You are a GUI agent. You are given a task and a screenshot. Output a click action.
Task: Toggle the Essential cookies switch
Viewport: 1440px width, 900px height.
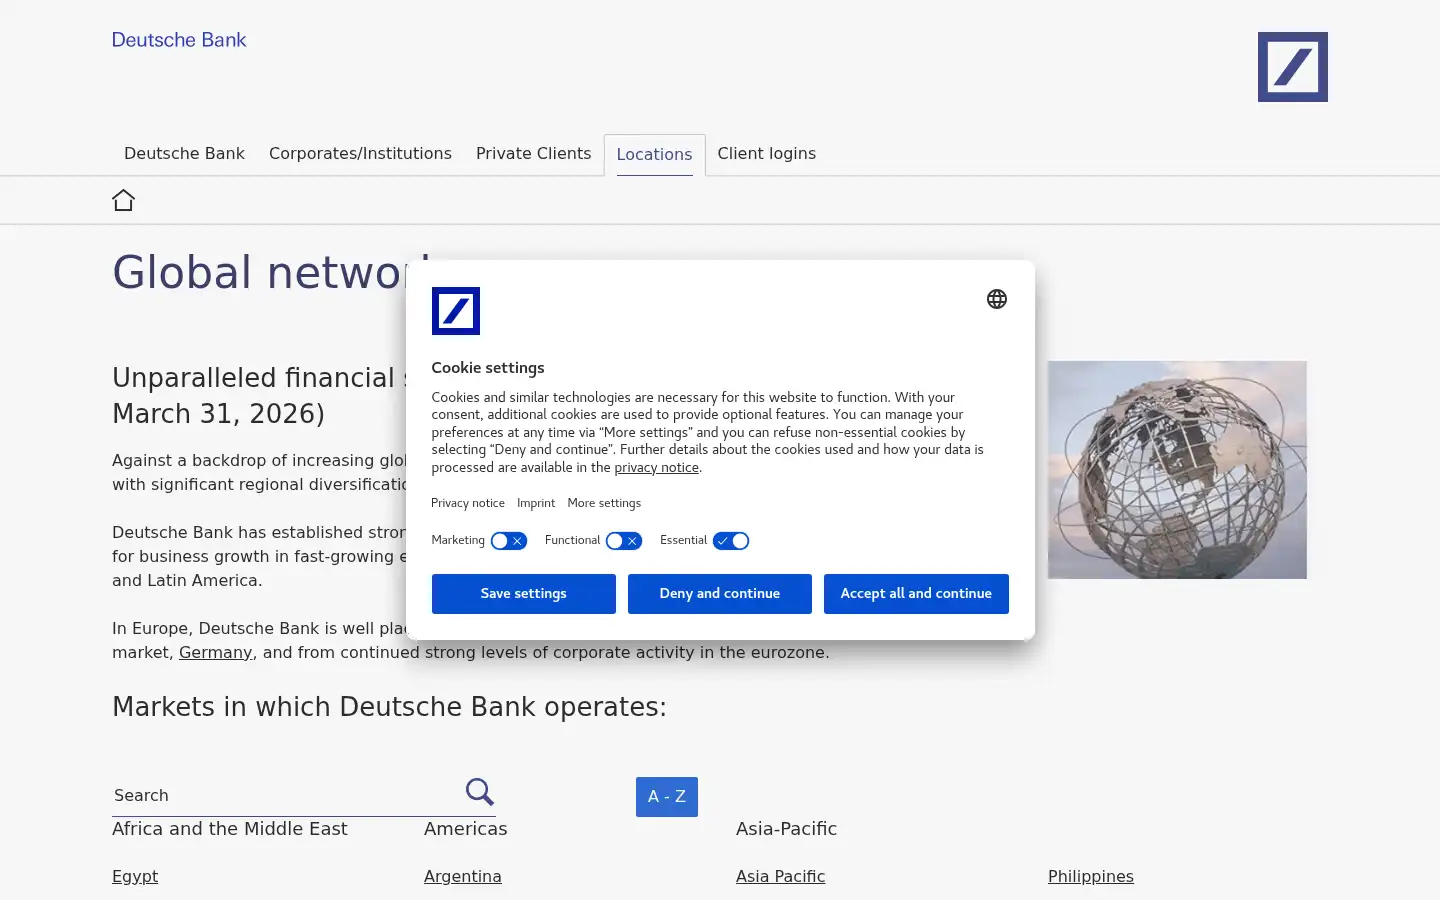pyautogui.click(x=731, y=541)
